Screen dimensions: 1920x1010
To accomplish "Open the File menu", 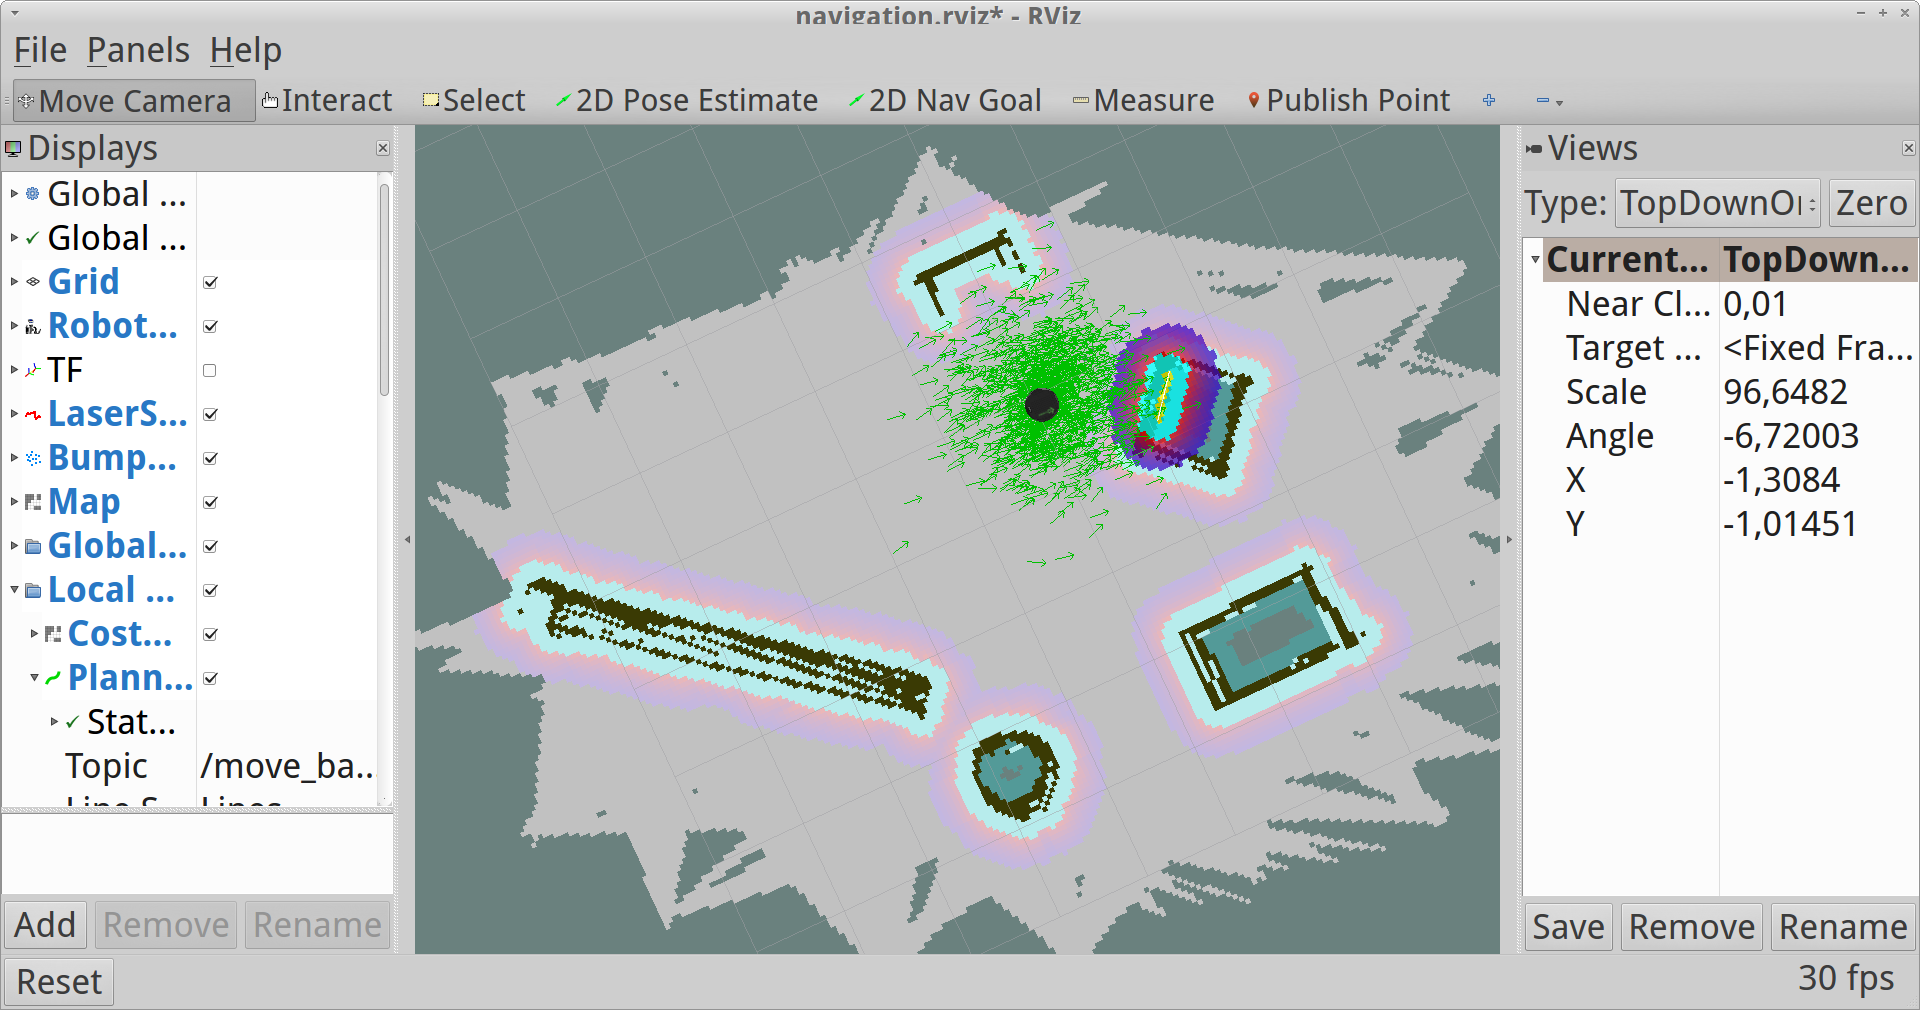I will tap(40, 50).
